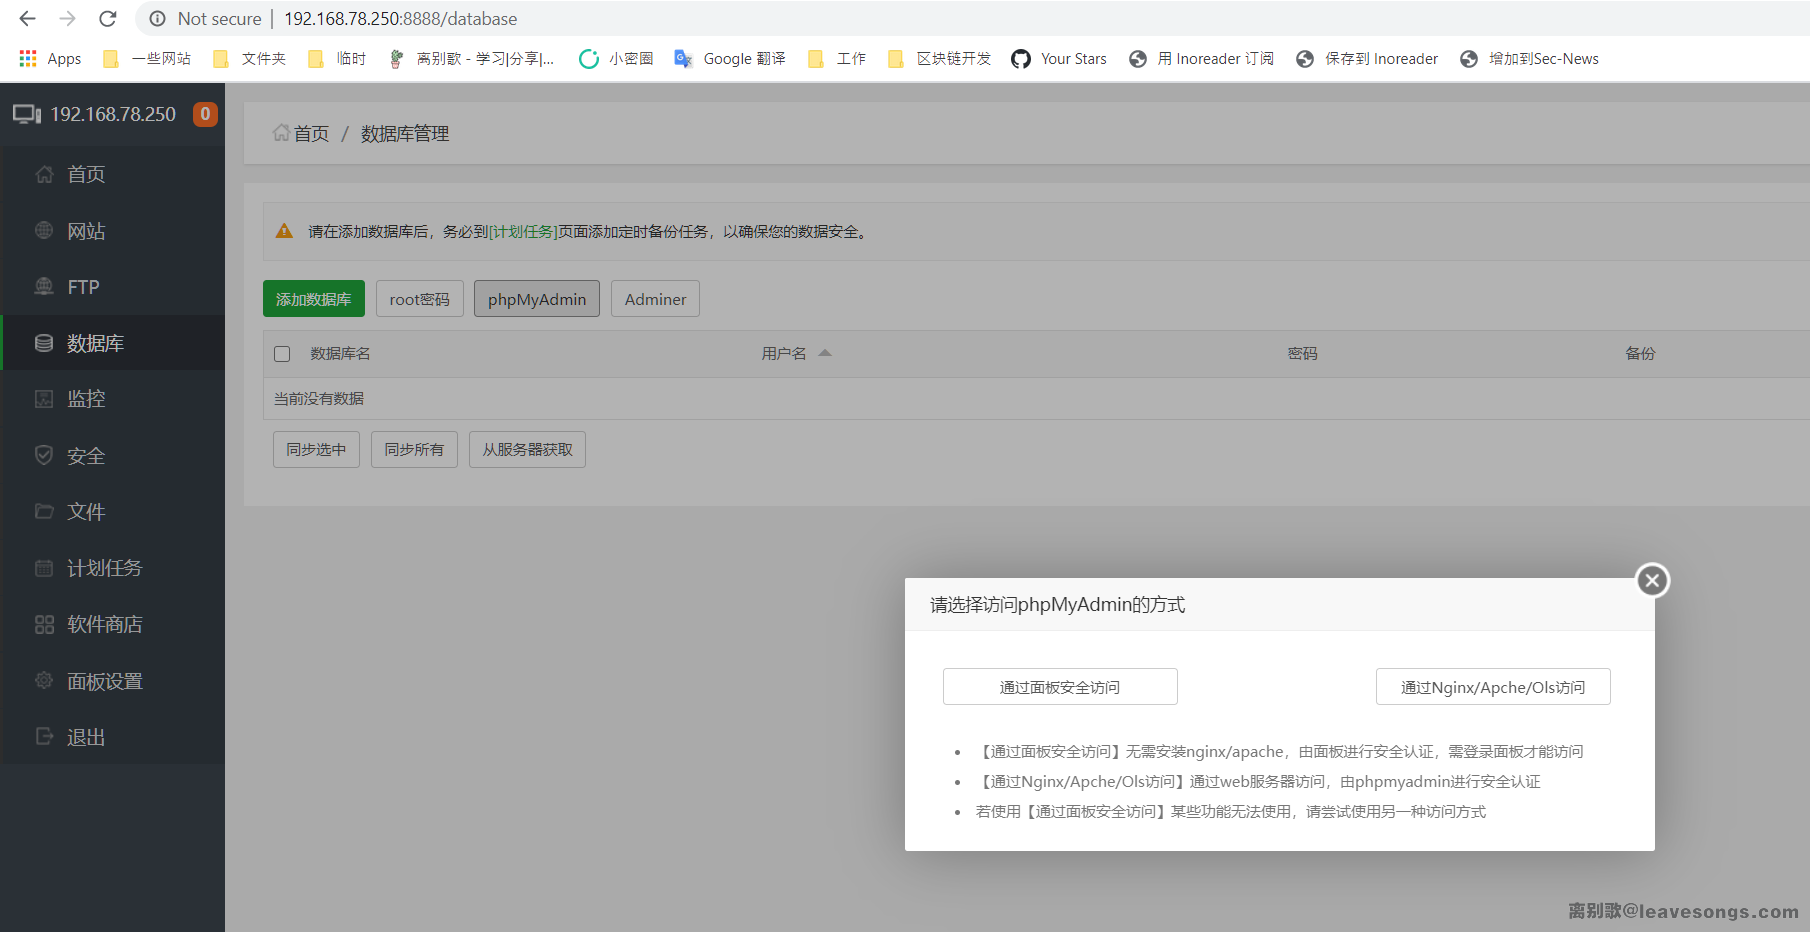The height and width of the screenshot is (932, 1810).
Task: Click the 监控 monitor icon
Action: [x=44, y=399]
